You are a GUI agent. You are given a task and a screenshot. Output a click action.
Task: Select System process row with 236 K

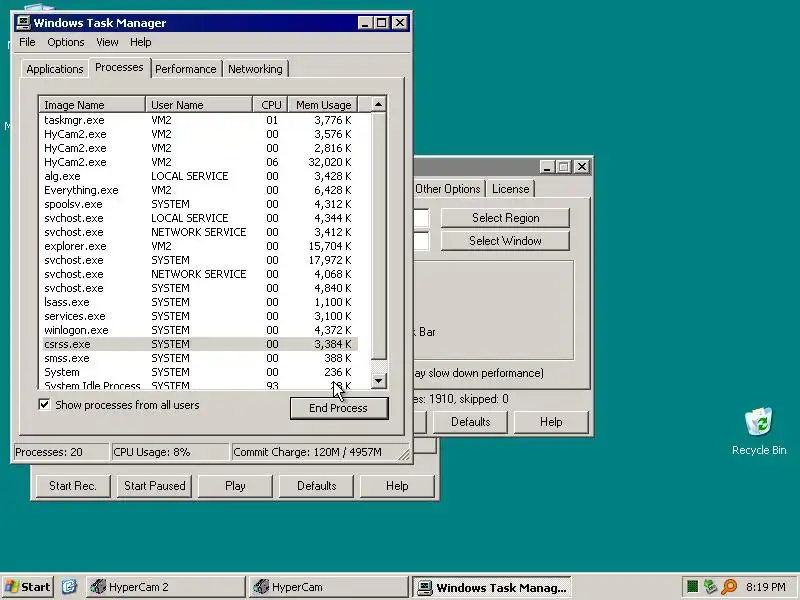199,372
